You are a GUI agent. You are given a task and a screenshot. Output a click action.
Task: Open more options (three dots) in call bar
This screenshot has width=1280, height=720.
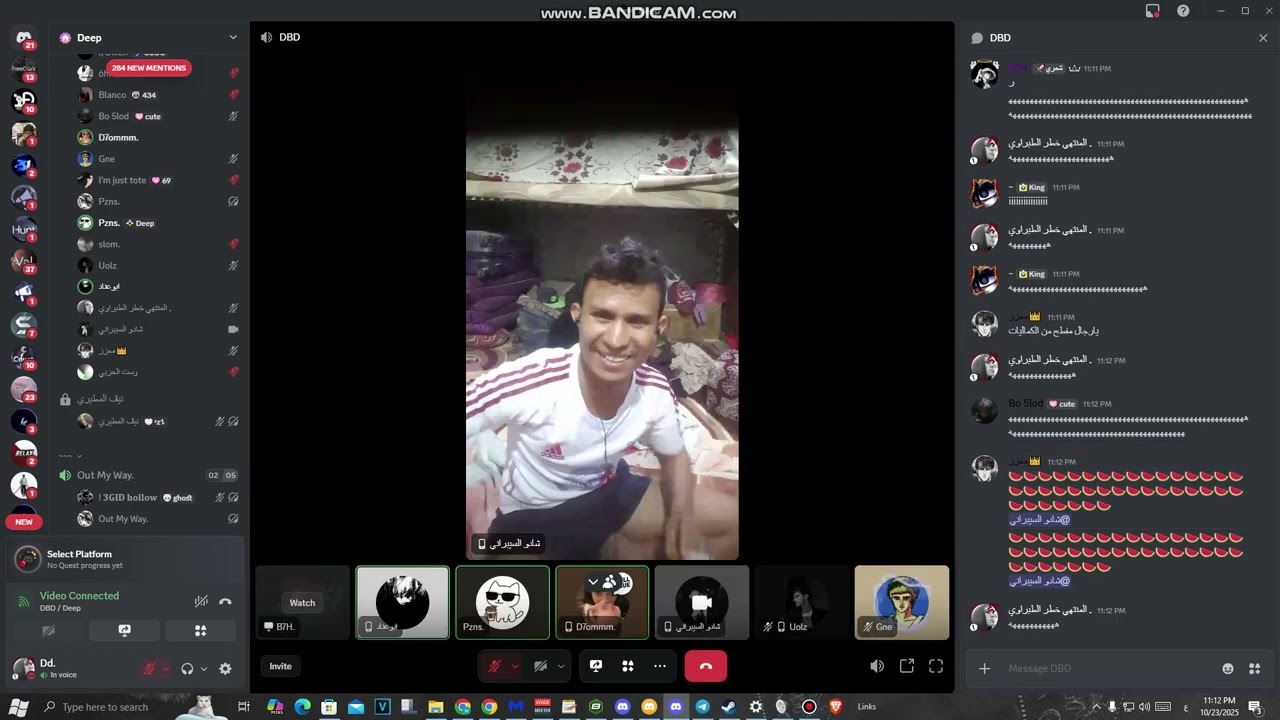[660, 666]
